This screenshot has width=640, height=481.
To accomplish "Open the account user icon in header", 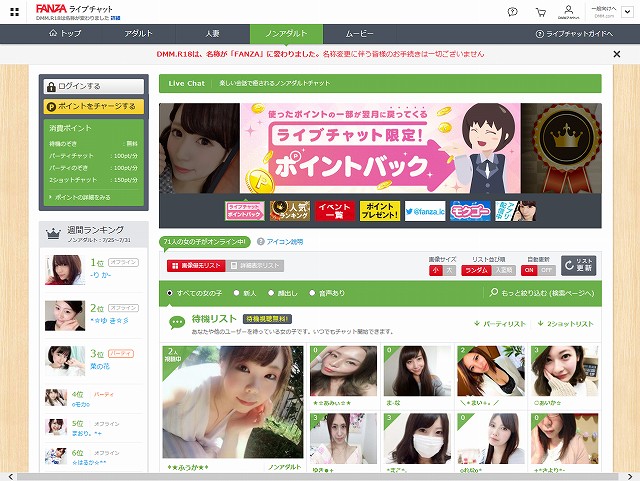I will (x=567, y=12).
